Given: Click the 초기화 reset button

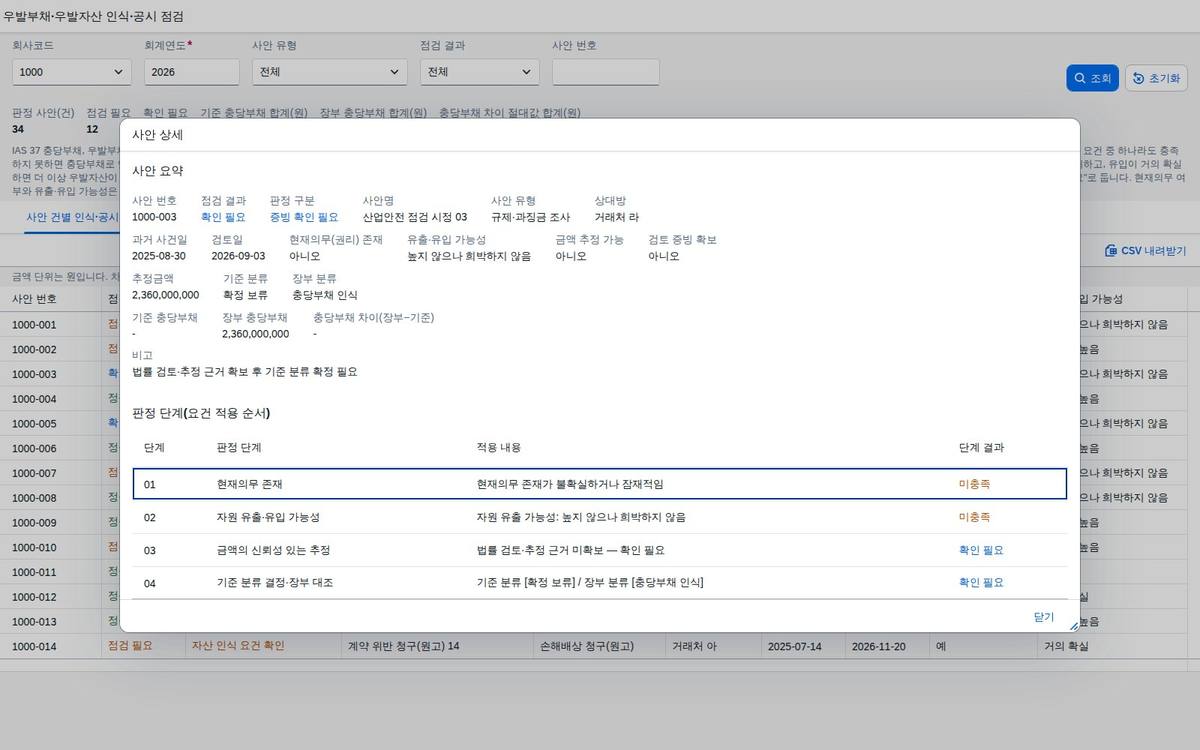Looking at the screenshot, I should click(1156, 78).
